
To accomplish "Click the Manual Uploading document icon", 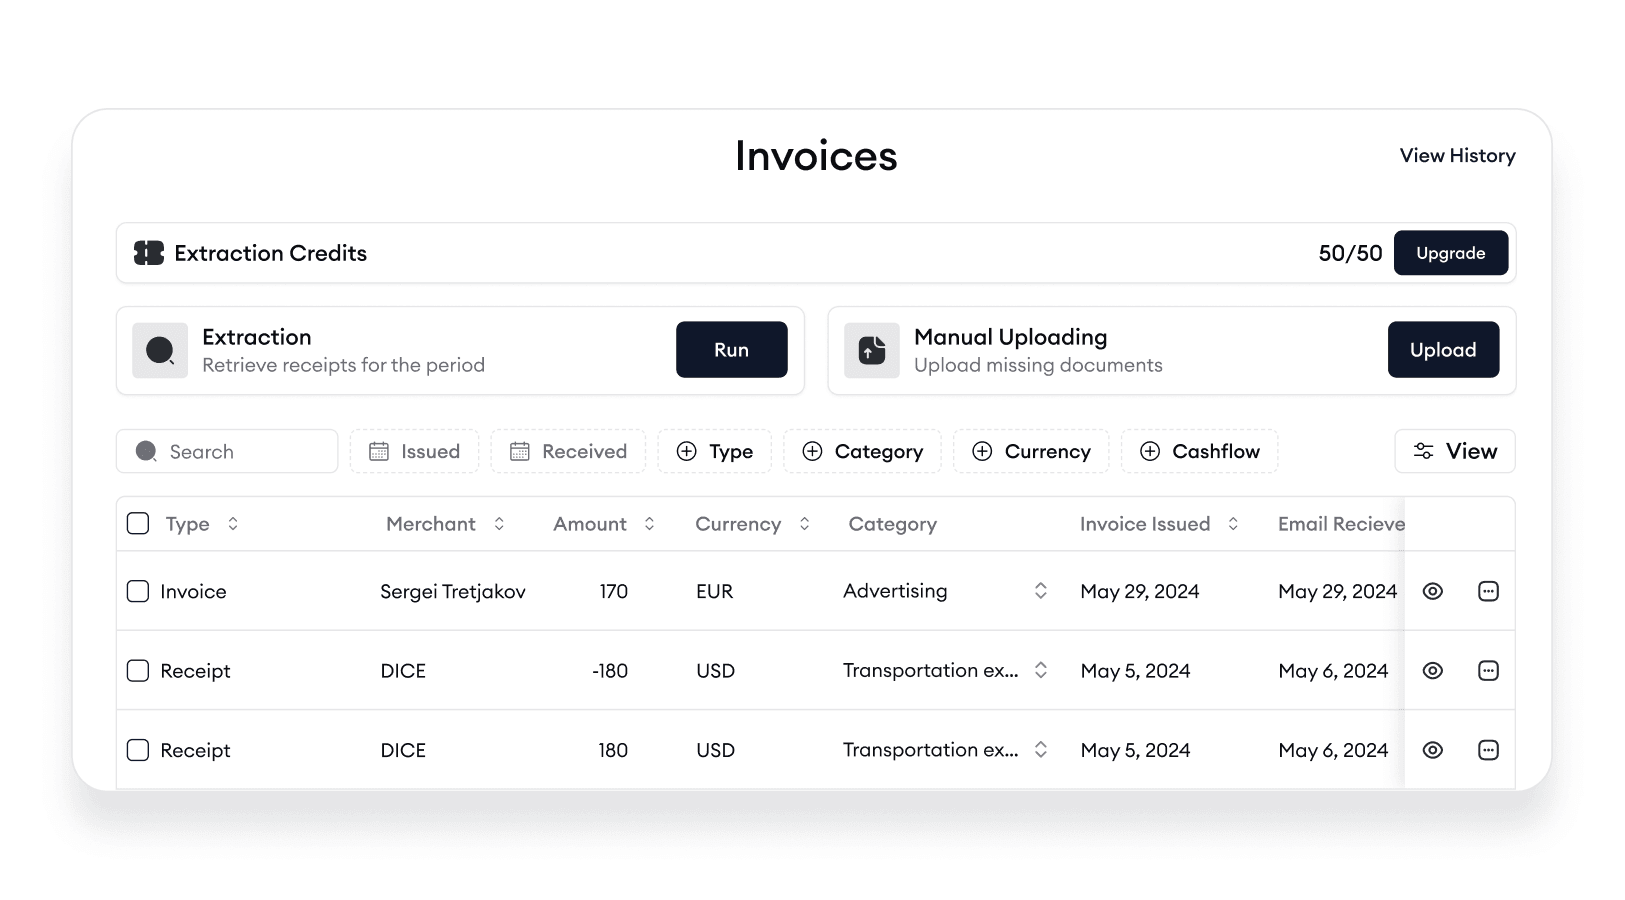I will pos(871,350).
